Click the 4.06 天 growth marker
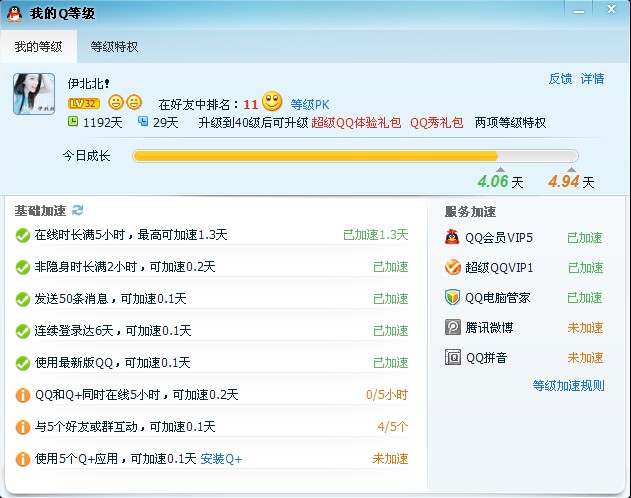631x498 pixels. coord(500,181)
